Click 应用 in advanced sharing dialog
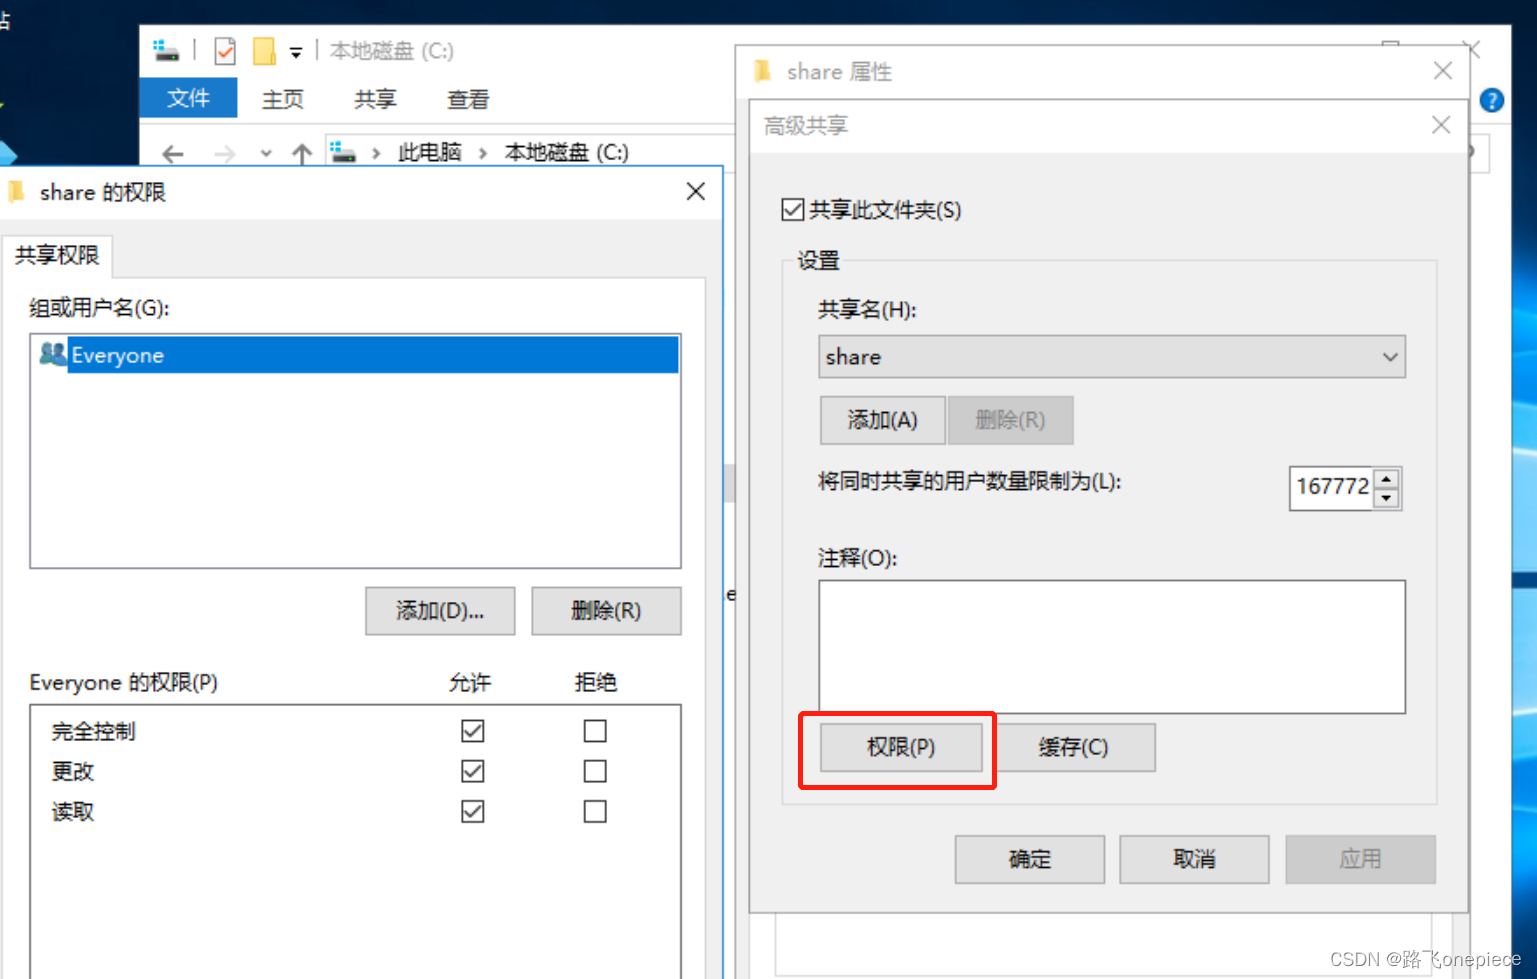Viewport: 1537px width, 979px height. (1360, 859)
